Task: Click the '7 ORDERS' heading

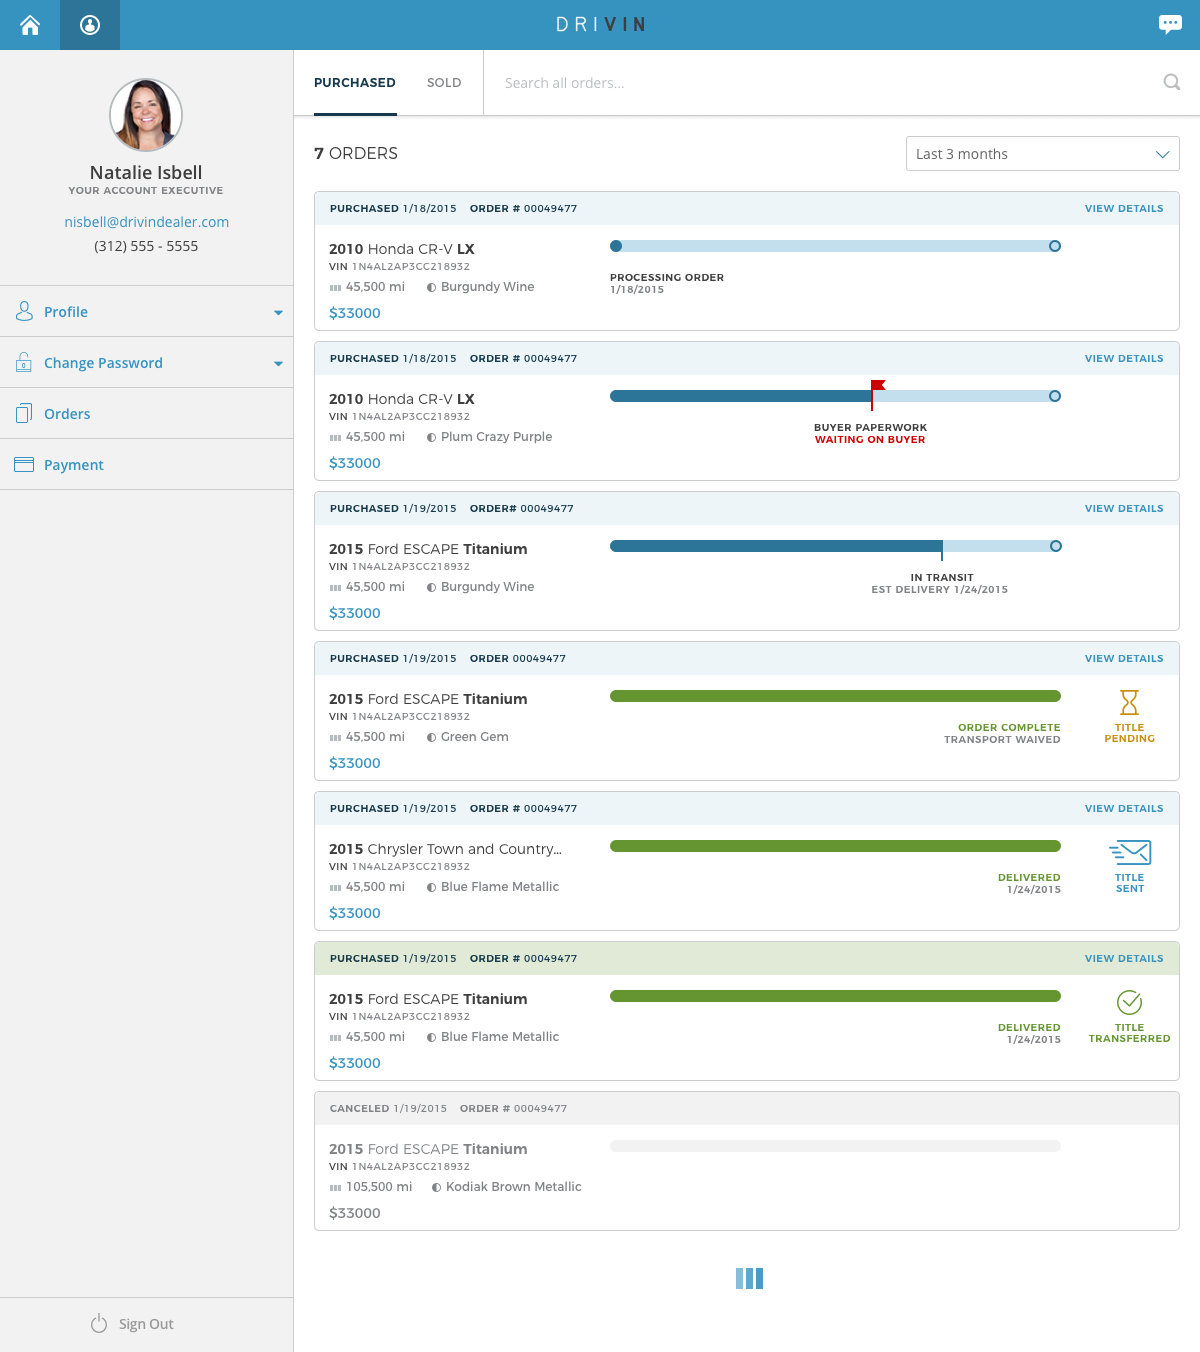Action: click(356, 153)
